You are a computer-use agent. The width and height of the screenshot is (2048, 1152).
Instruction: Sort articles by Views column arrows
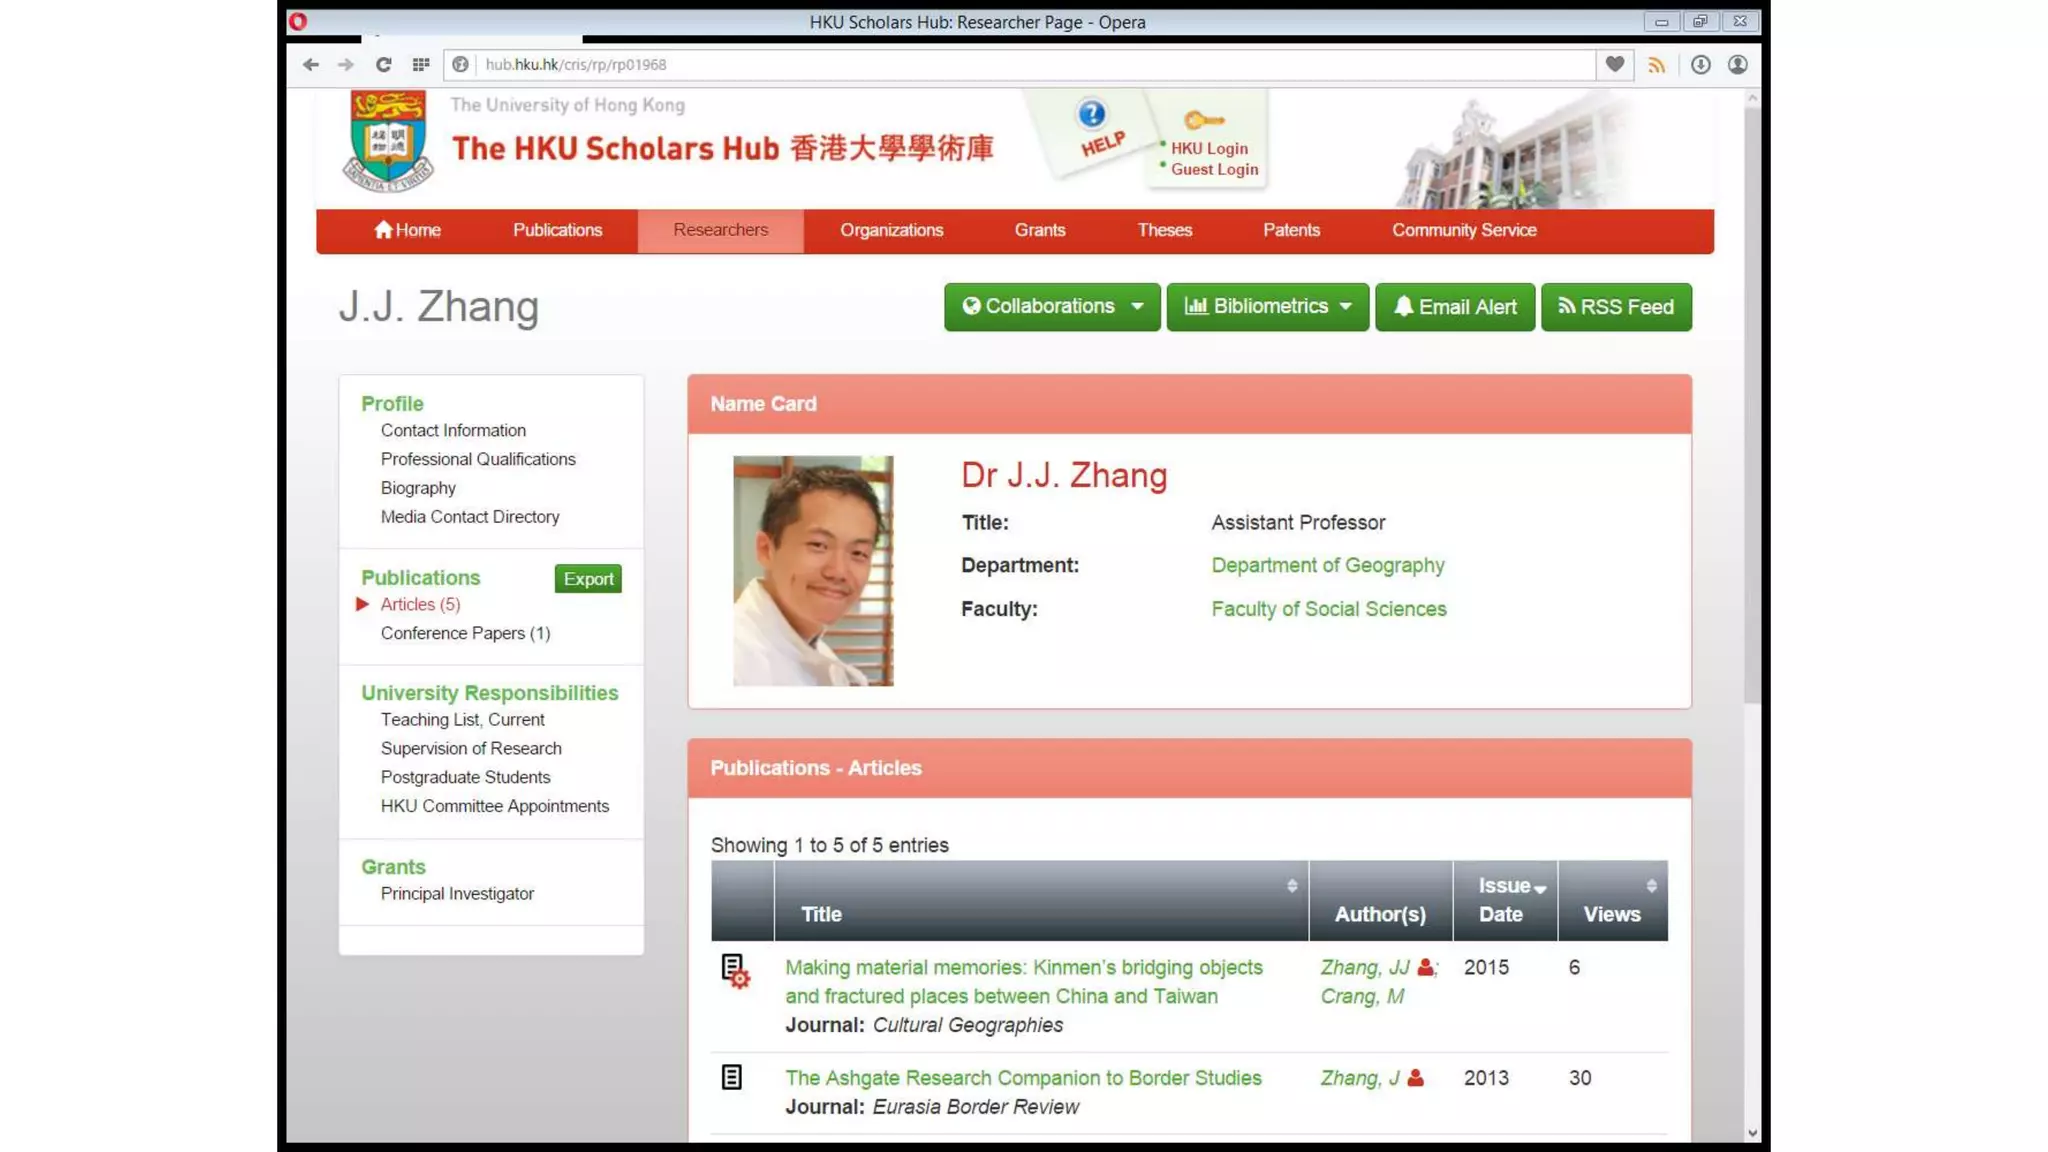click(1650, 886)
